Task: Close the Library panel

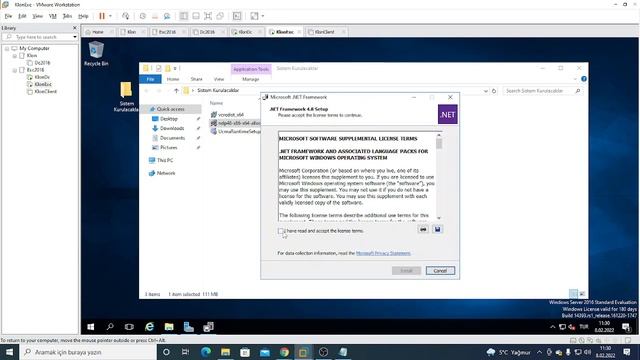Action: coord(75,28)
